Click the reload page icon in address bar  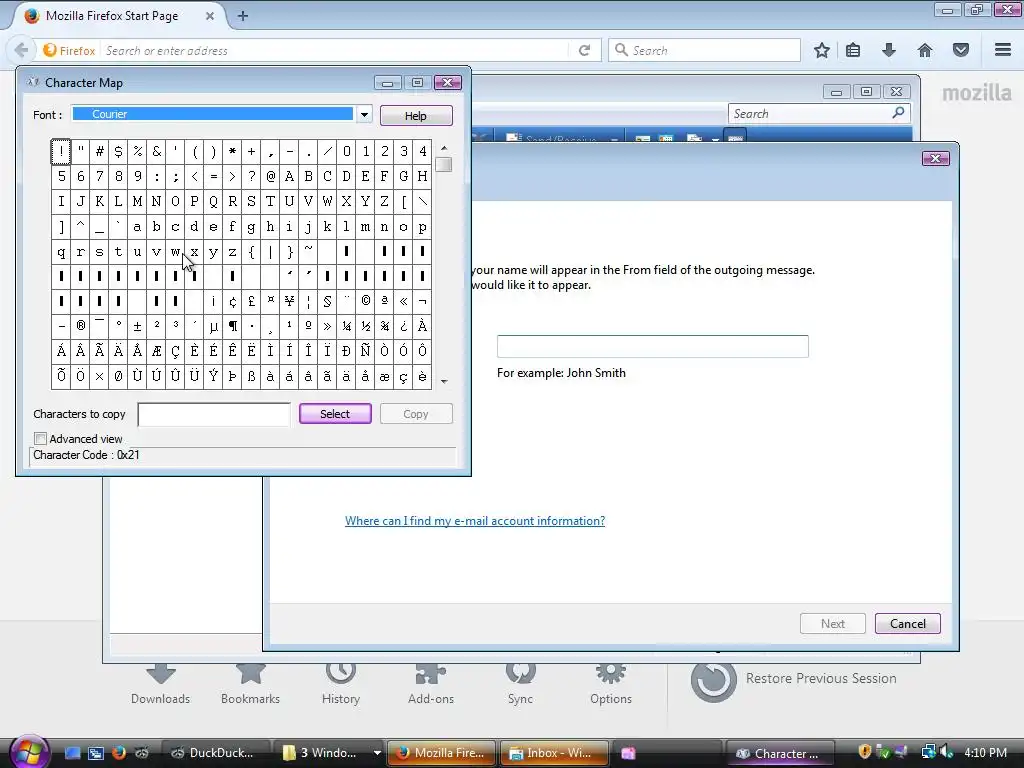584,50
